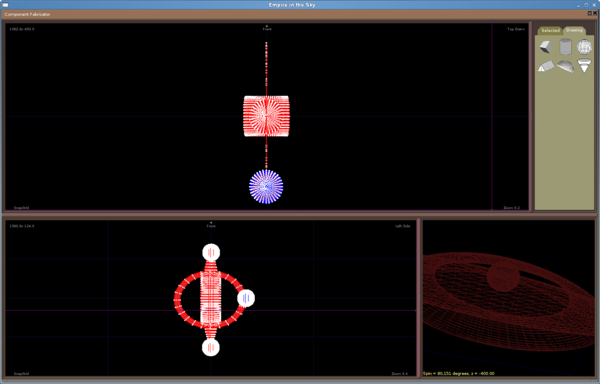Click the red cylinder in top-down view
This screenshot has height=384, width=600.
click(x=266, y=116)
